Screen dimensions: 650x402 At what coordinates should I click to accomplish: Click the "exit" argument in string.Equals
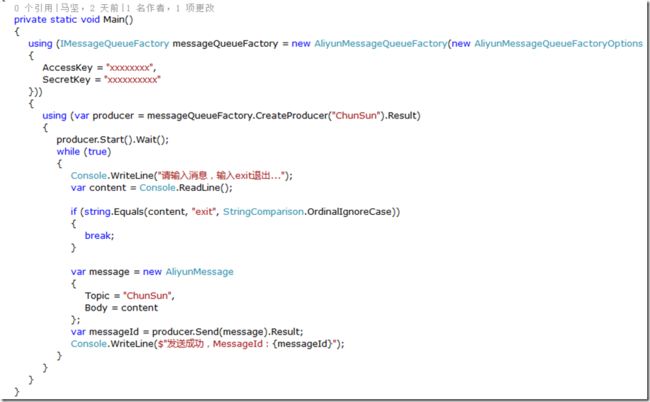(x=204, y=212)
